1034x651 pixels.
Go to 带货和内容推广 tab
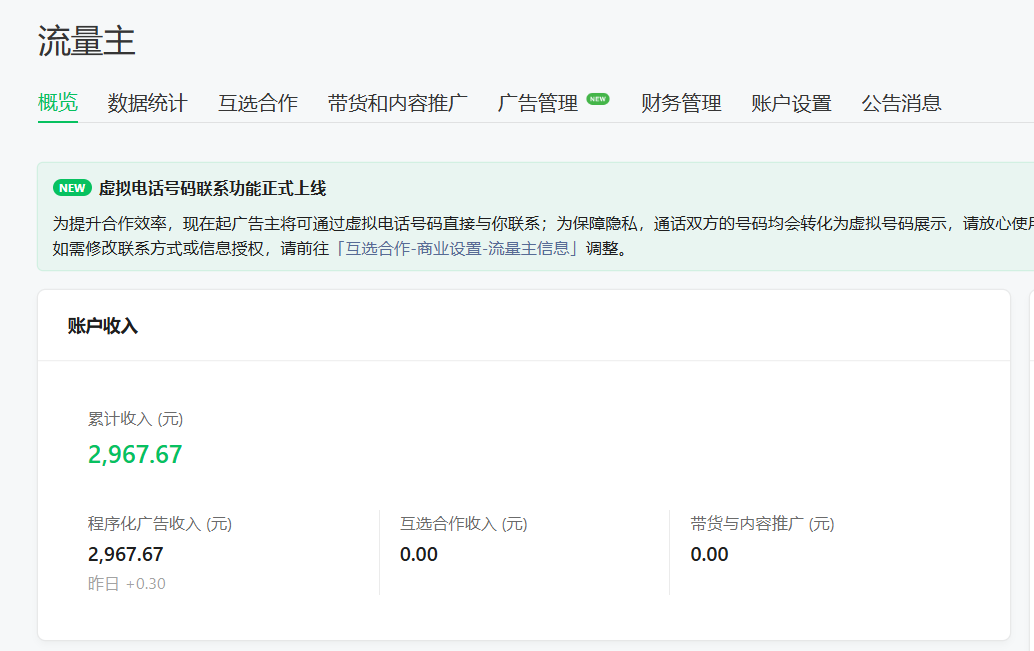pos(398,103)
